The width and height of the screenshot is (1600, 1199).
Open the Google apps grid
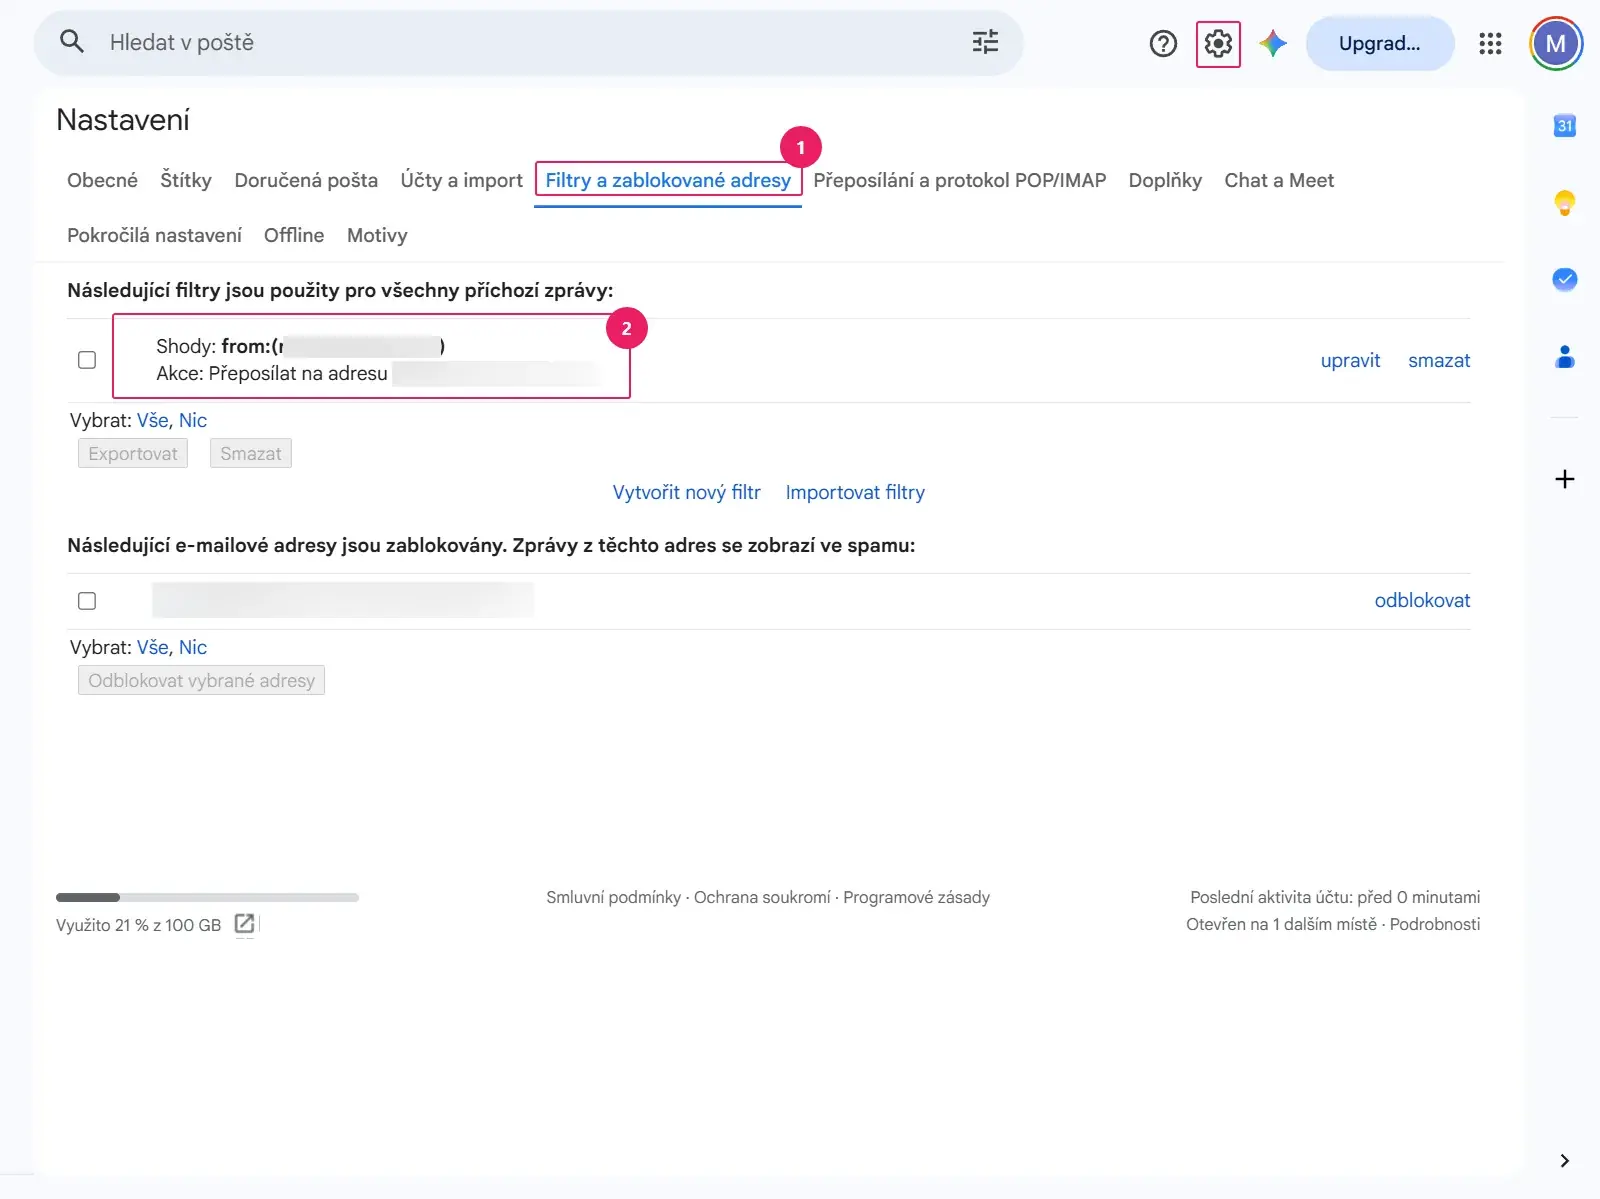(1490, 44)
